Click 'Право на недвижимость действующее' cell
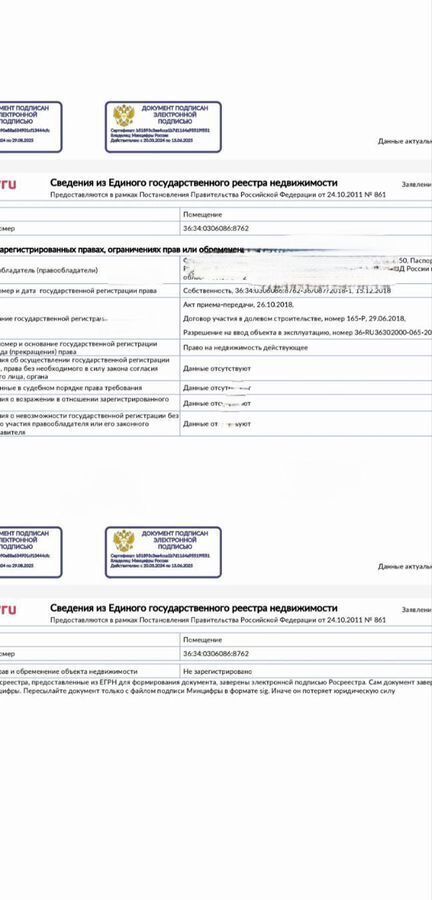Image resolution: width=432 pixels, height=900 pixels. pyautogui.click(x=246, y=347)
